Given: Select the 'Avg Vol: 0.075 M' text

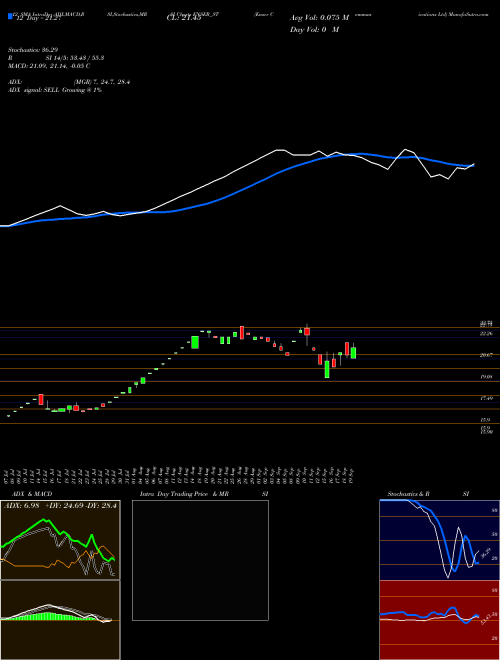Looking at the screenshot, I should coord(320,18).
